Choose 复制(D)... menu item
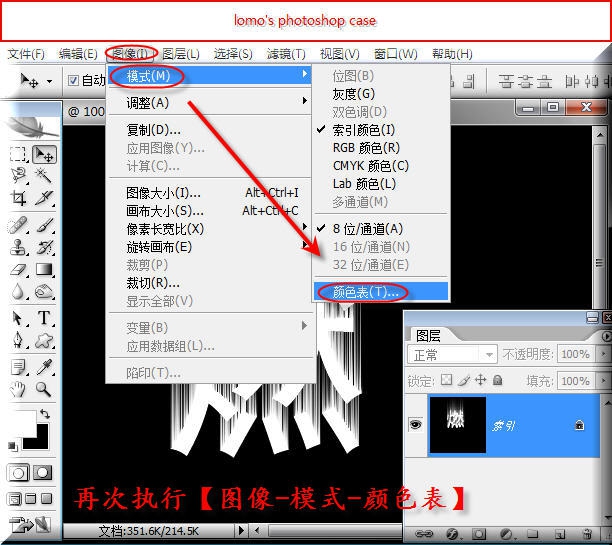Screen dimensions: 612x545 [209, 129]
